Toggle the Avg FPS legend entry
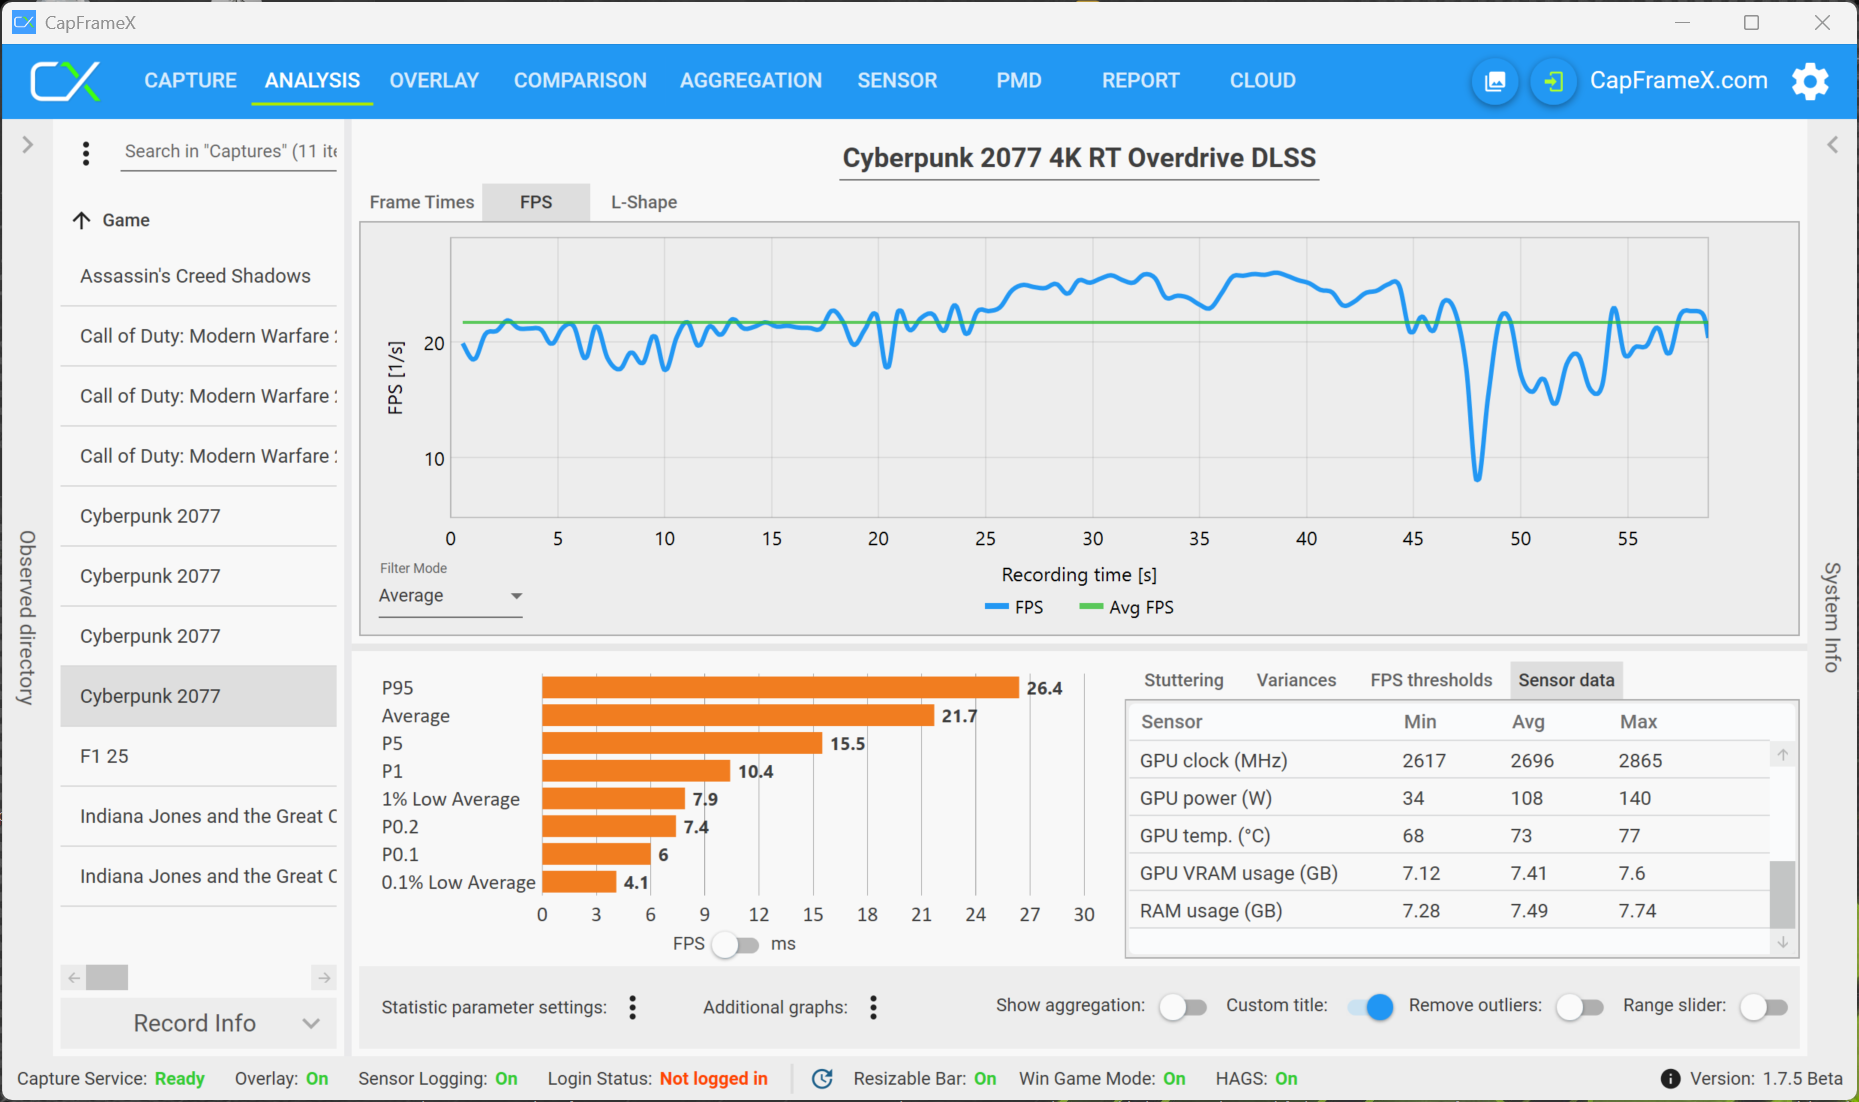This screenshot has height=1102, width=1859. pos(1127,607)
